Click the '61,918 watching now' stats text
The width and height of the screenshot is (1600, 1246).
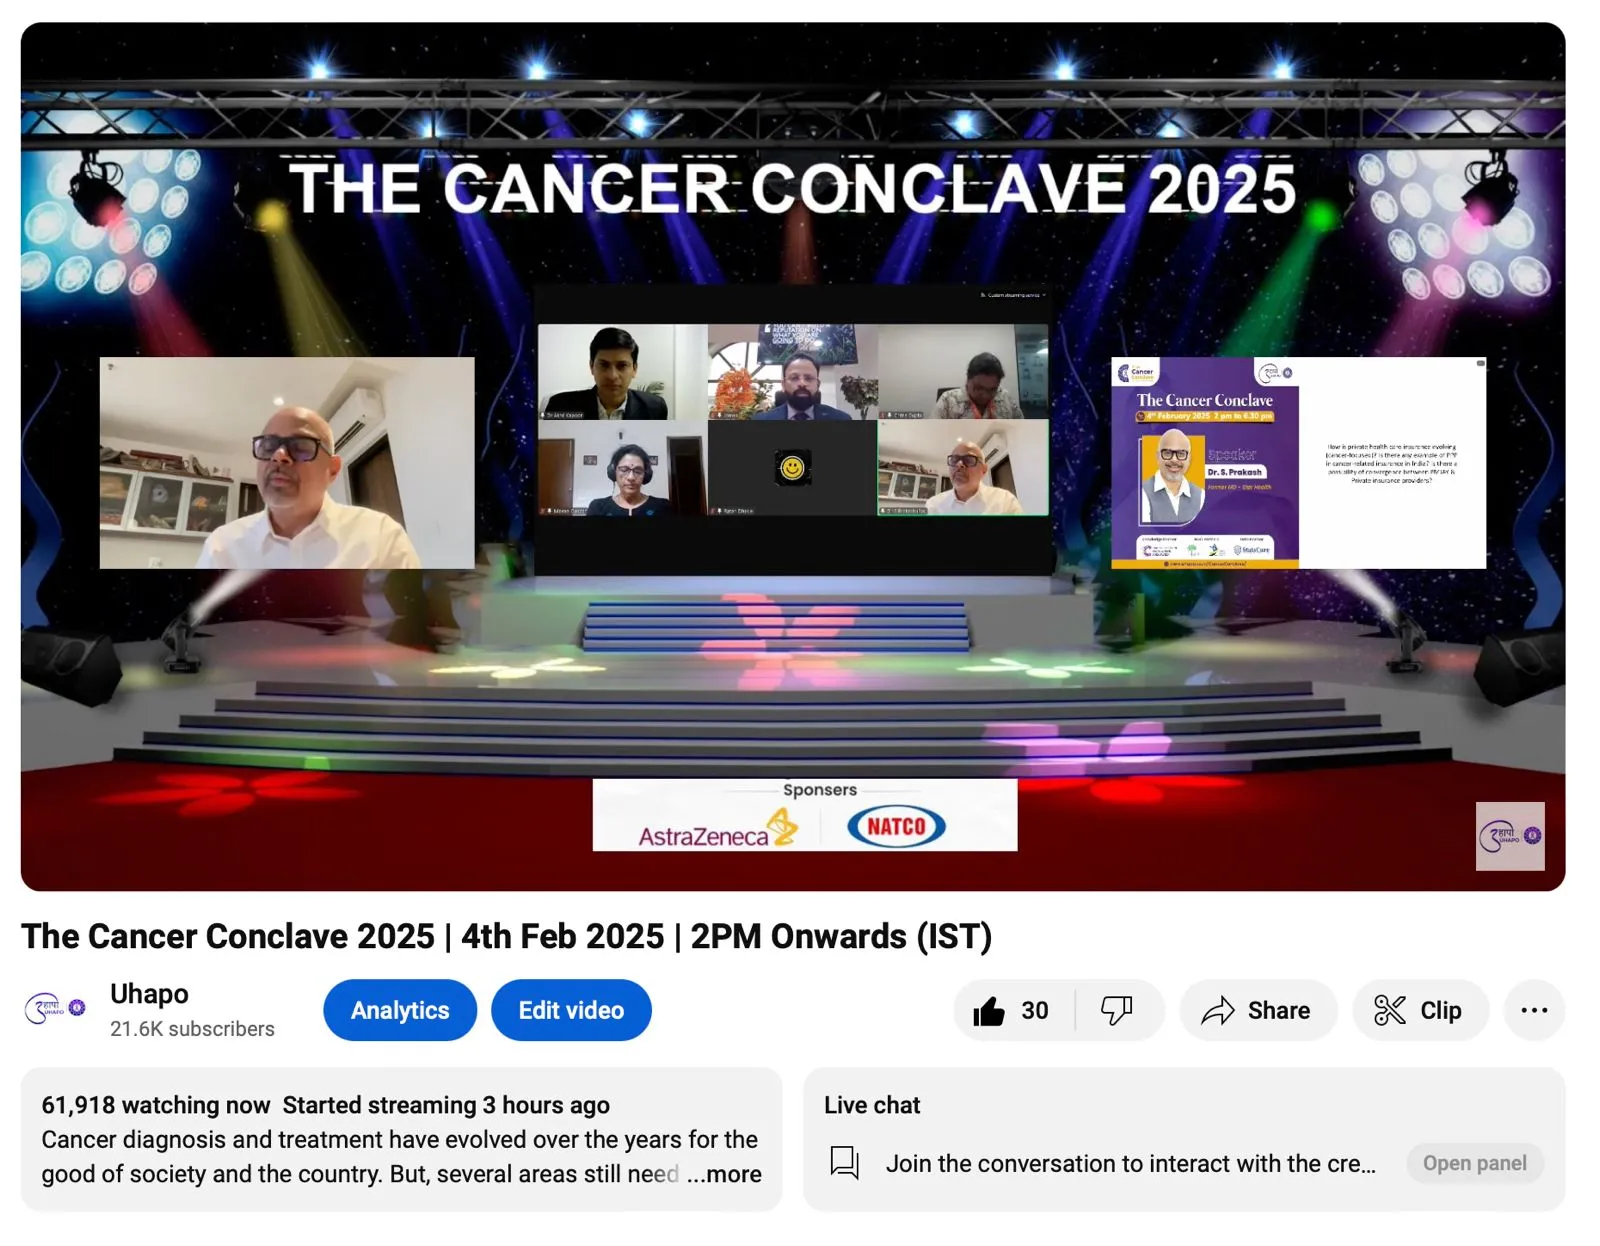[x=153, y=1105]
